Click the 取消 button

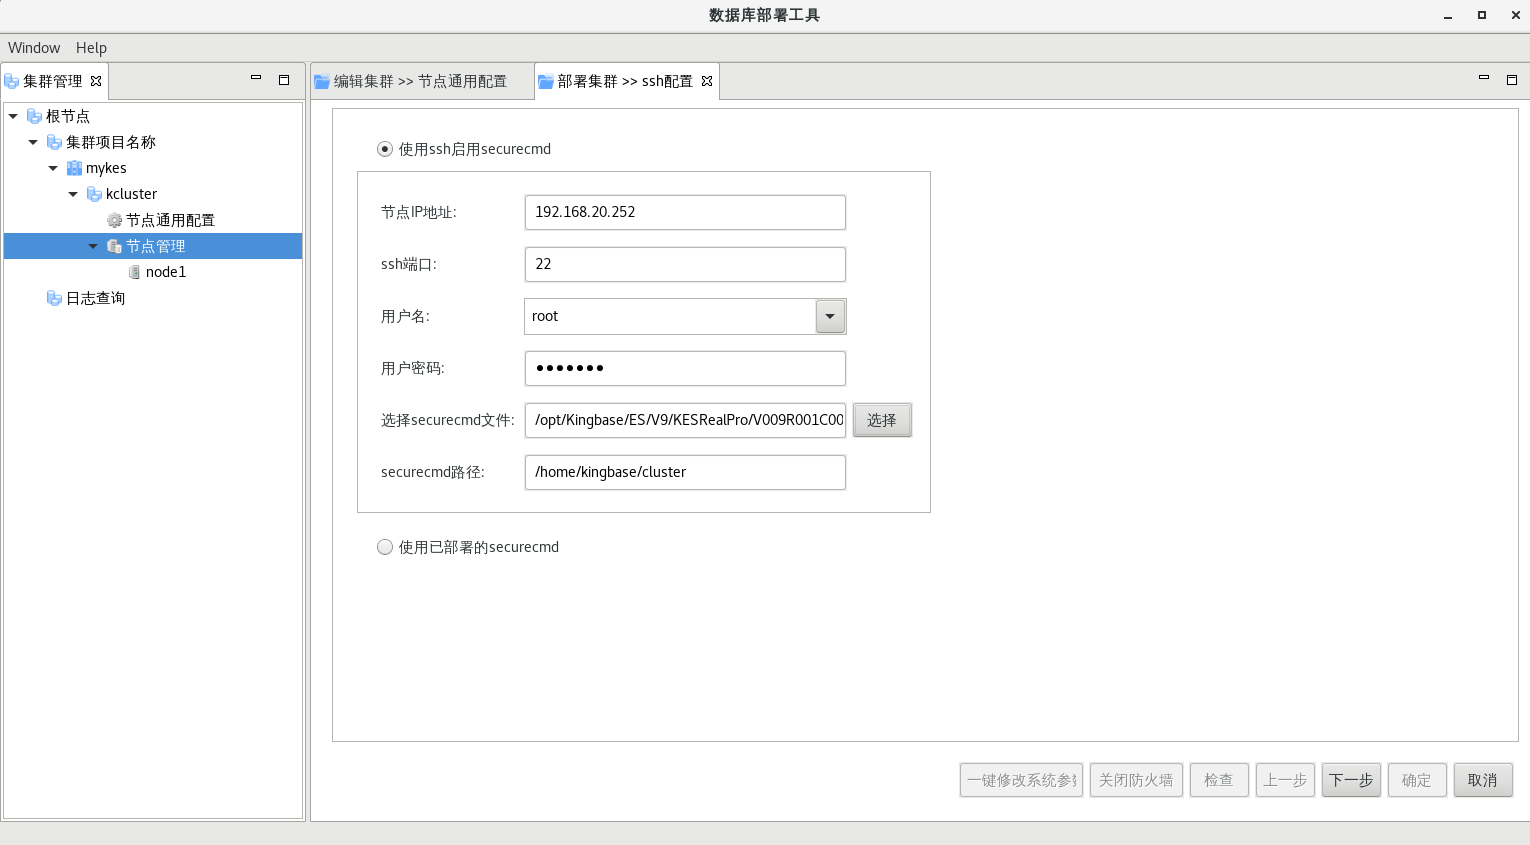[x=1482, y=780]
